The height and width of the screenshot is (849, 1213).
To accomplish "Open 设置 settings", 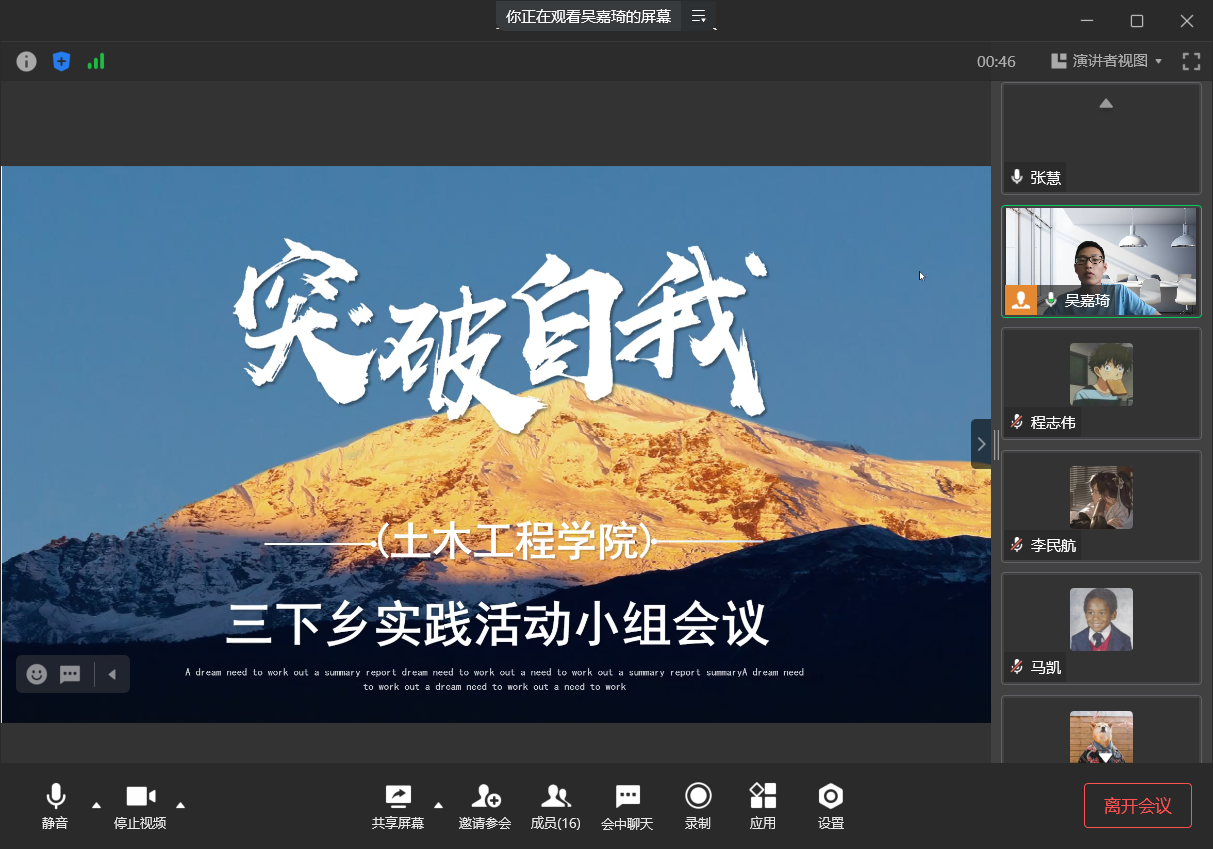I will point(831,806).
